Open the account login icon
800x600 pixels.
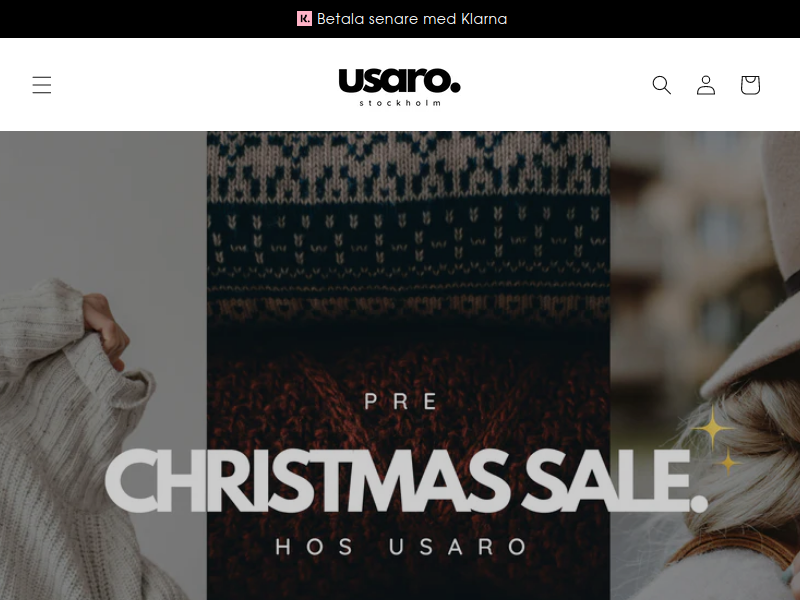tap(706, 85)
